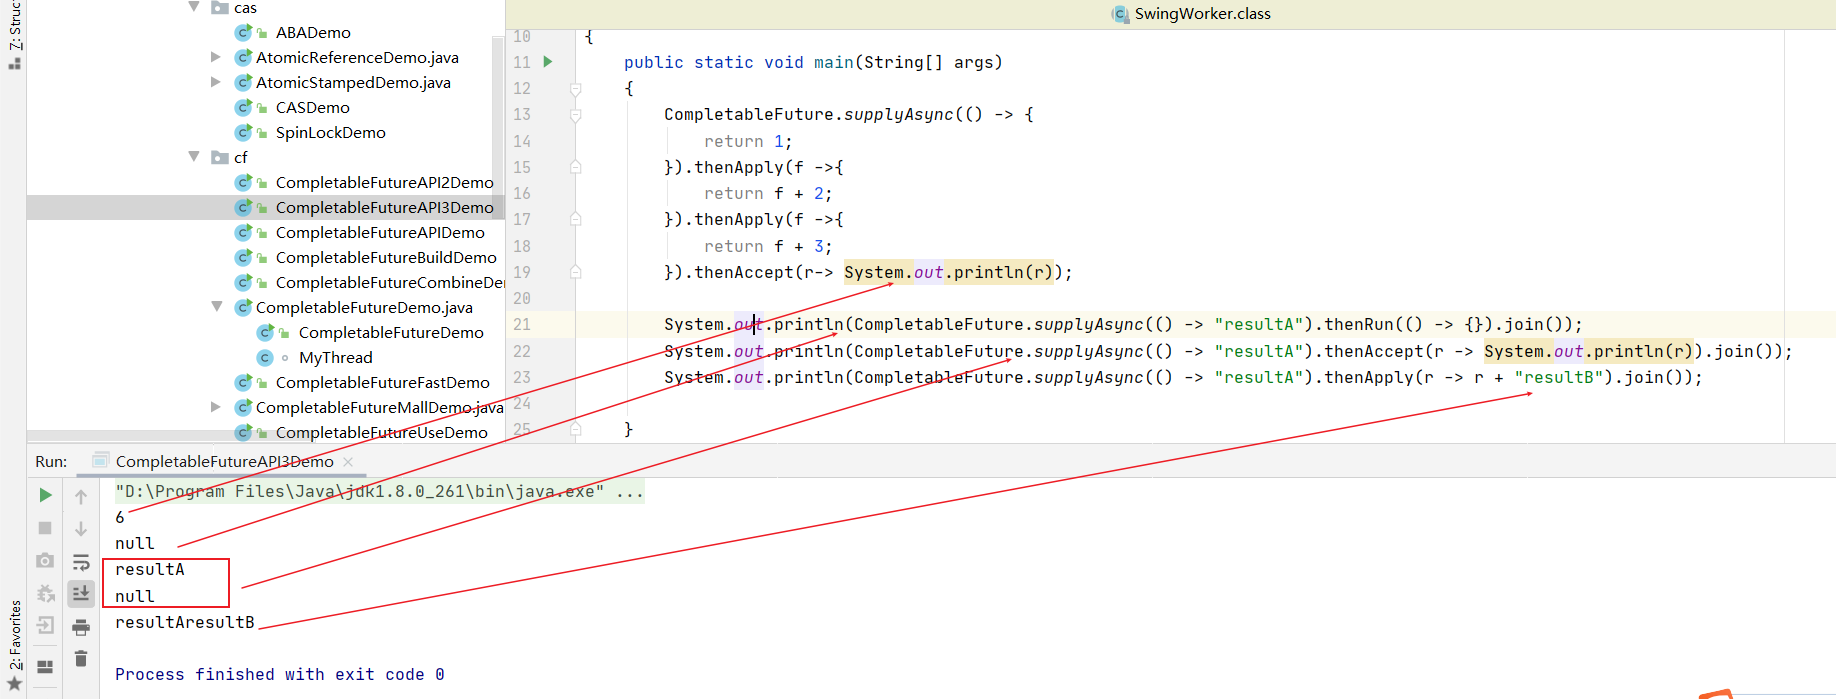This screenshot has height=699, width=1836.
Task: Click the Down the Stack Trace arrow
Action: click(x=81, y=528)
